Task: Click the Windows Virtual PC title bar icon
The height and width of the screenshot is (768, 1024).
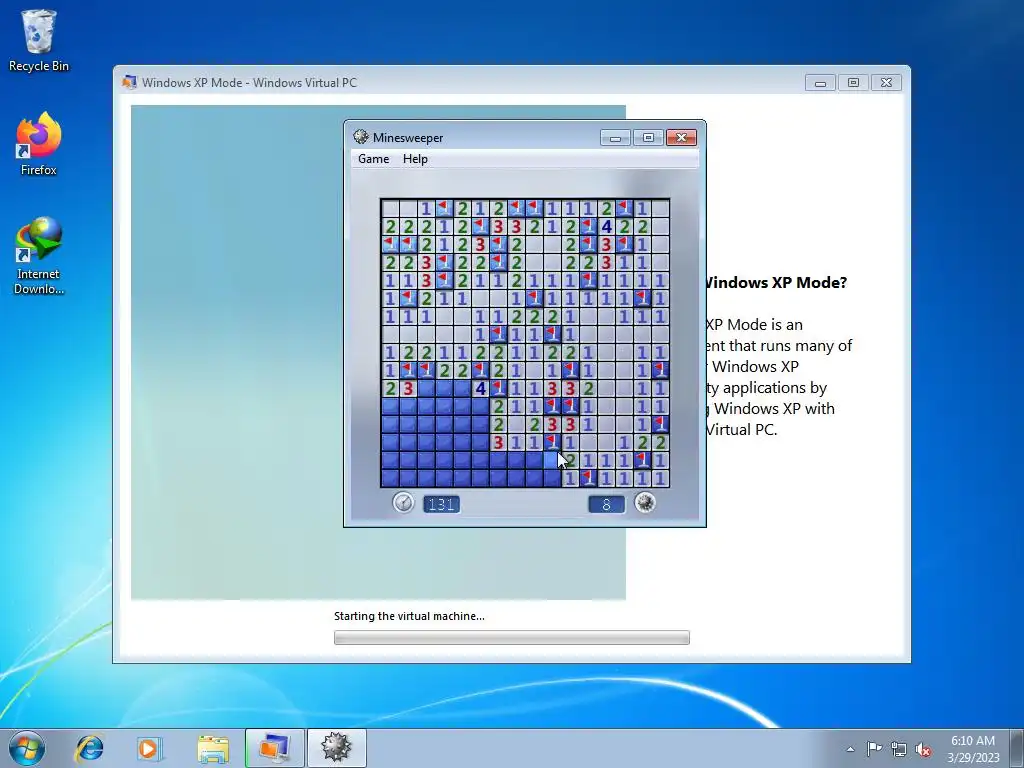Action: tap(129, 82)
